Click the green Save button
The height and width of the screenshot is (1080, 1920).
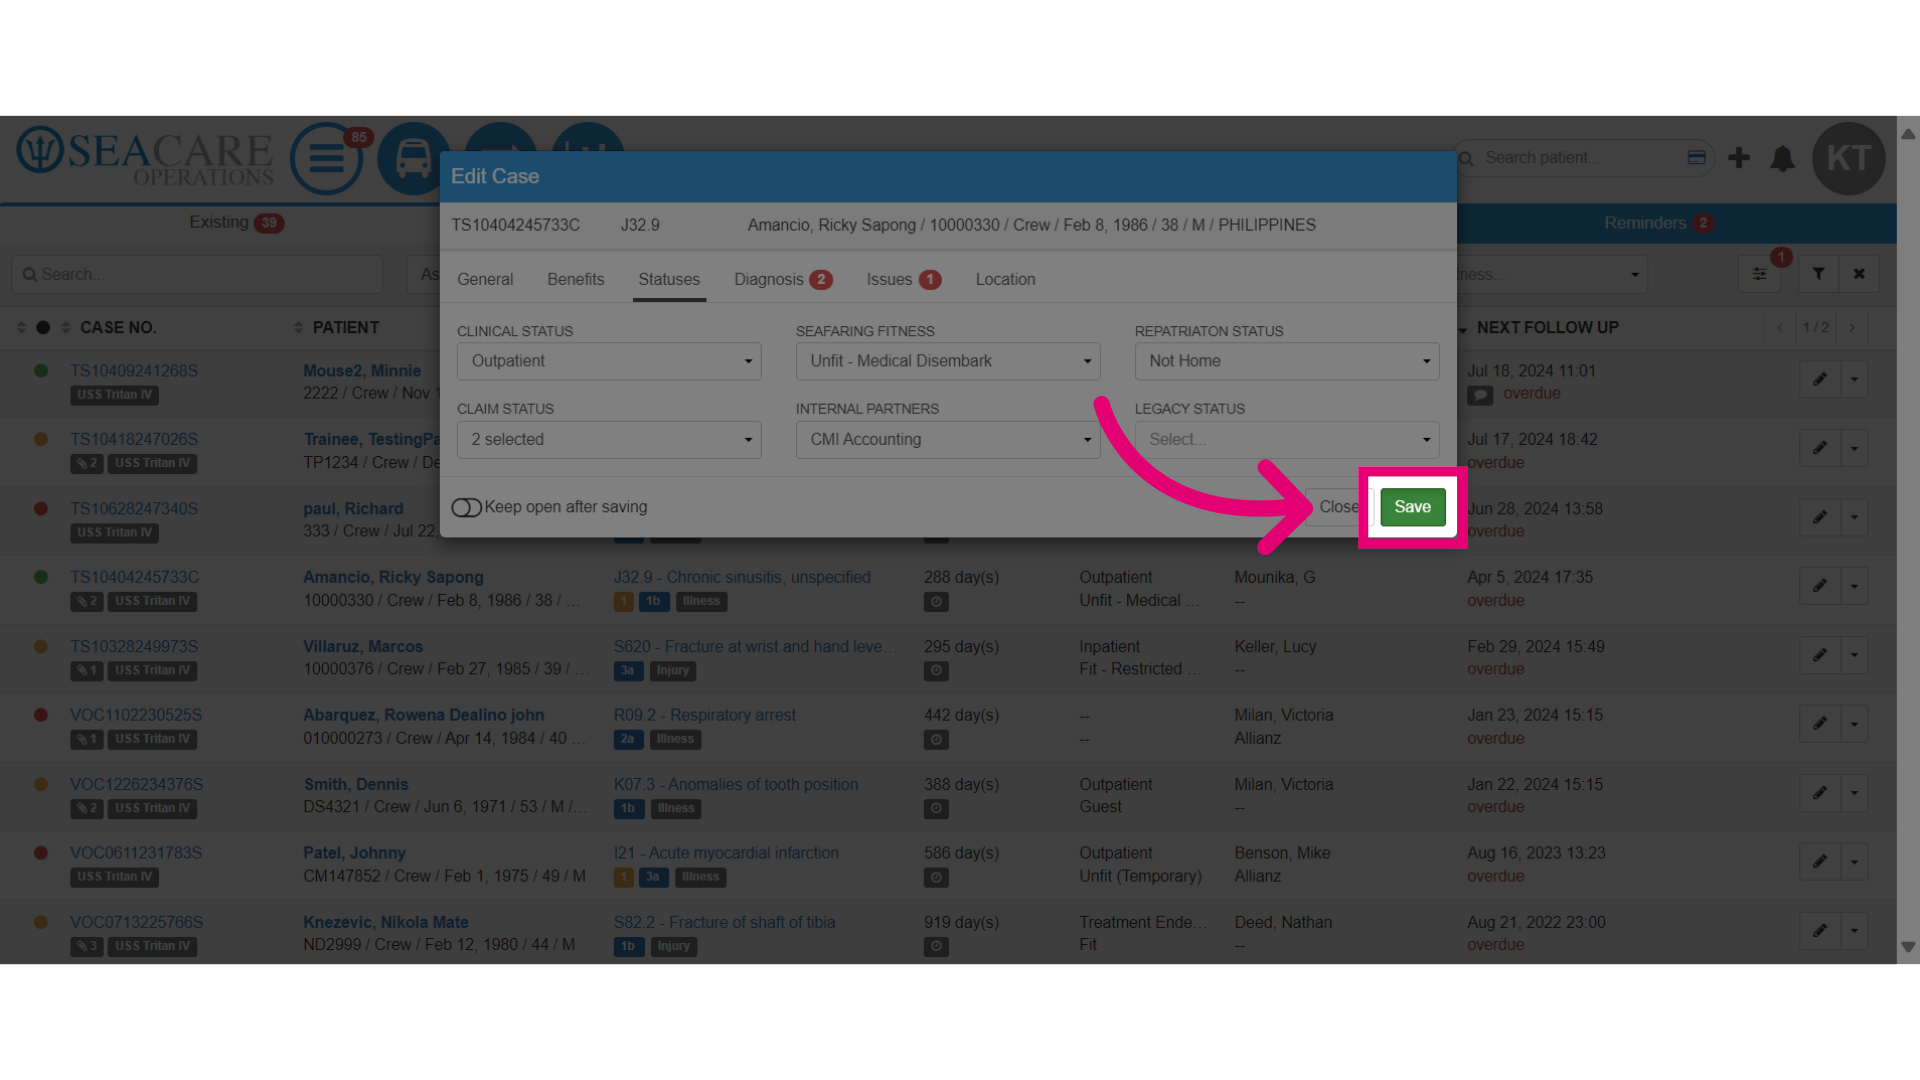tap(1412, 507)
